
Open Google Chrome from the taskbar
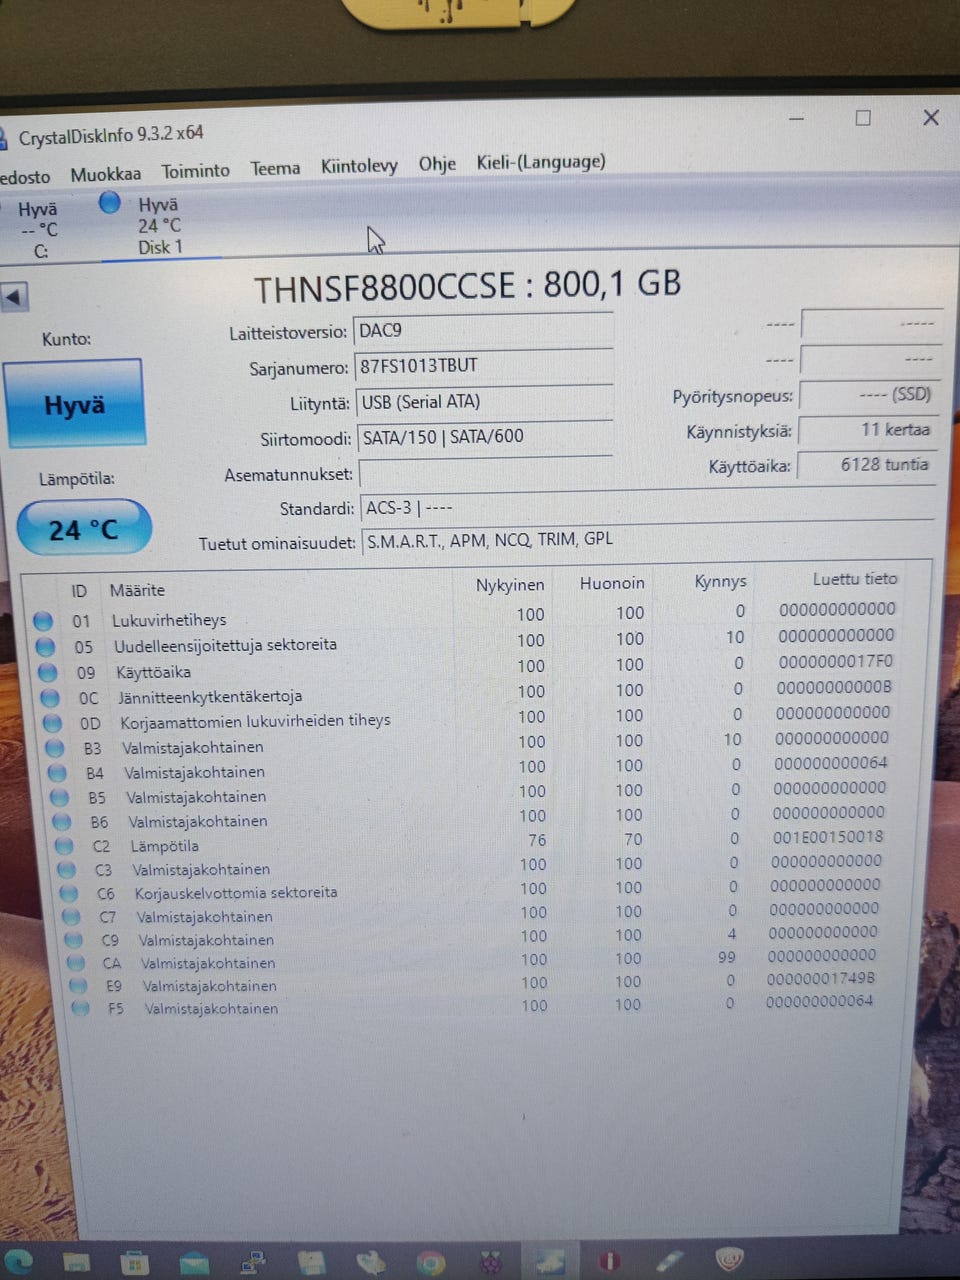coord(430,1264)
